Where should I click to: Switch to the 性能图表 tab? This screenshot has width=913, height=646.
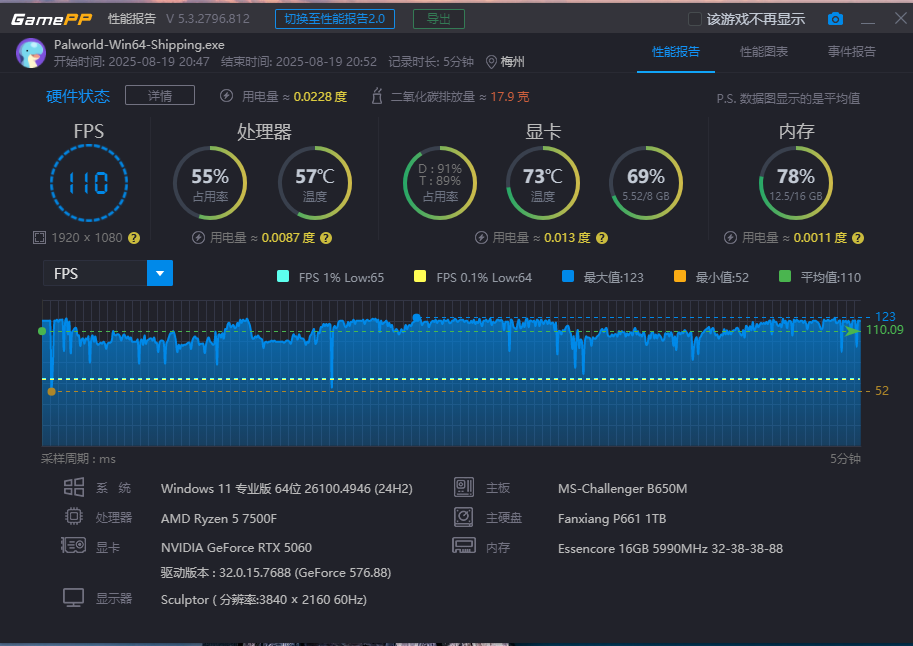click(764, 52)
